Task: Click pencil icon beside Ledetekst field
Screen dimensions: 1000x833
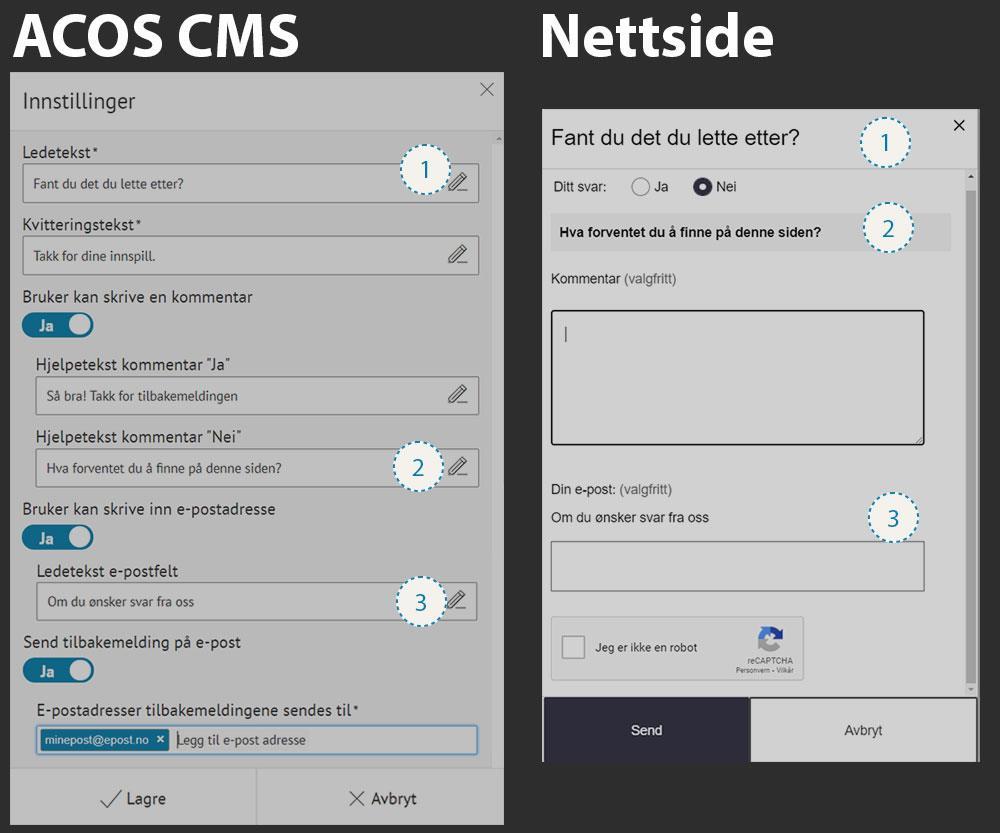Action: point(457,183)
